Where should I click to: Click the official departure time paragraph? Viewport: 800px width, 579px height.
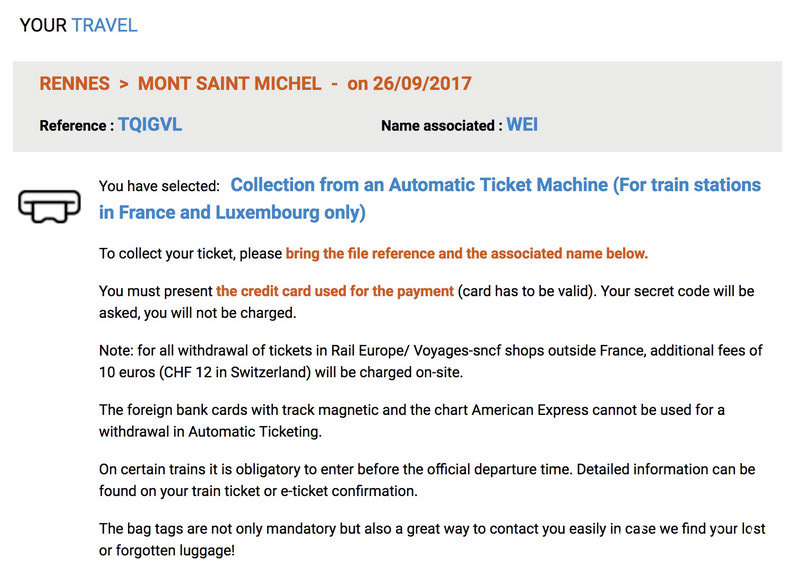[x=427, y=480]
